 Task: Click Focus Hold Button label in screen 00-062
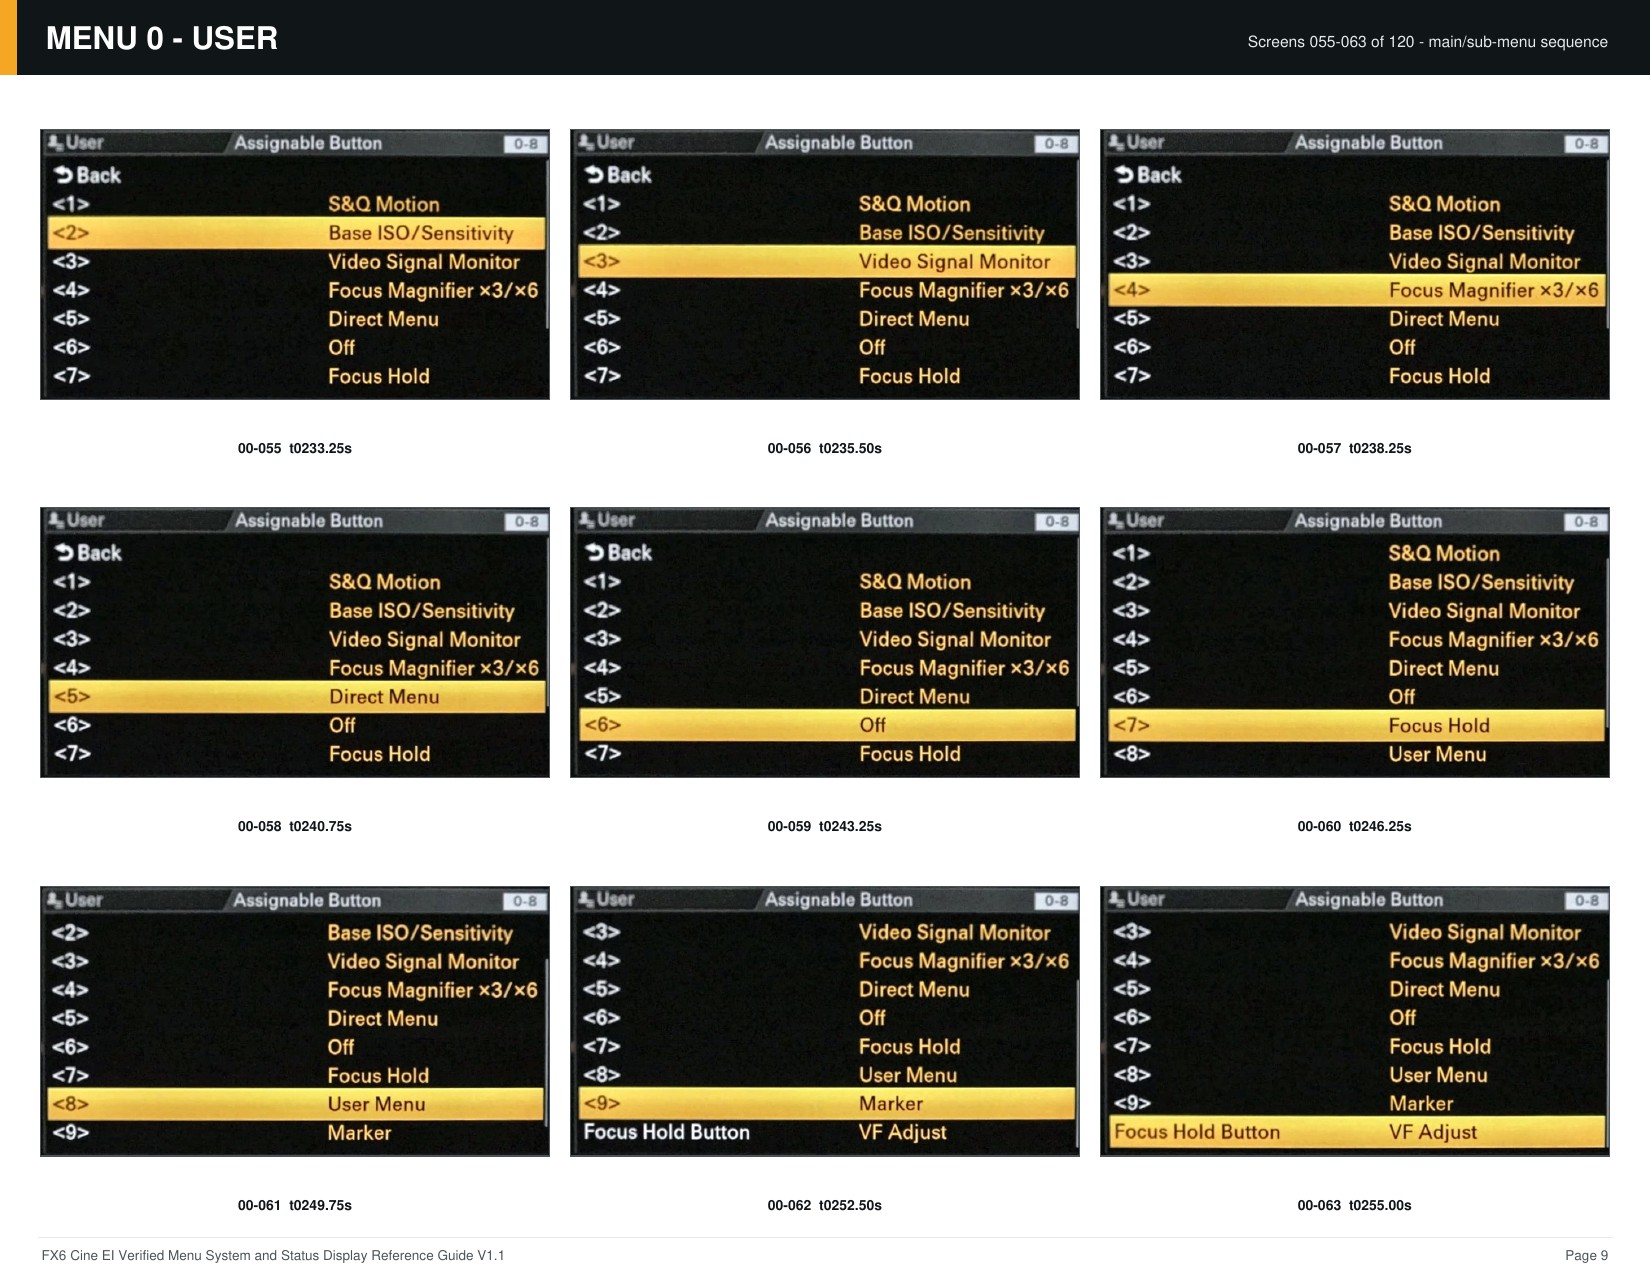pyautogui.click(x=666, y=1132)
